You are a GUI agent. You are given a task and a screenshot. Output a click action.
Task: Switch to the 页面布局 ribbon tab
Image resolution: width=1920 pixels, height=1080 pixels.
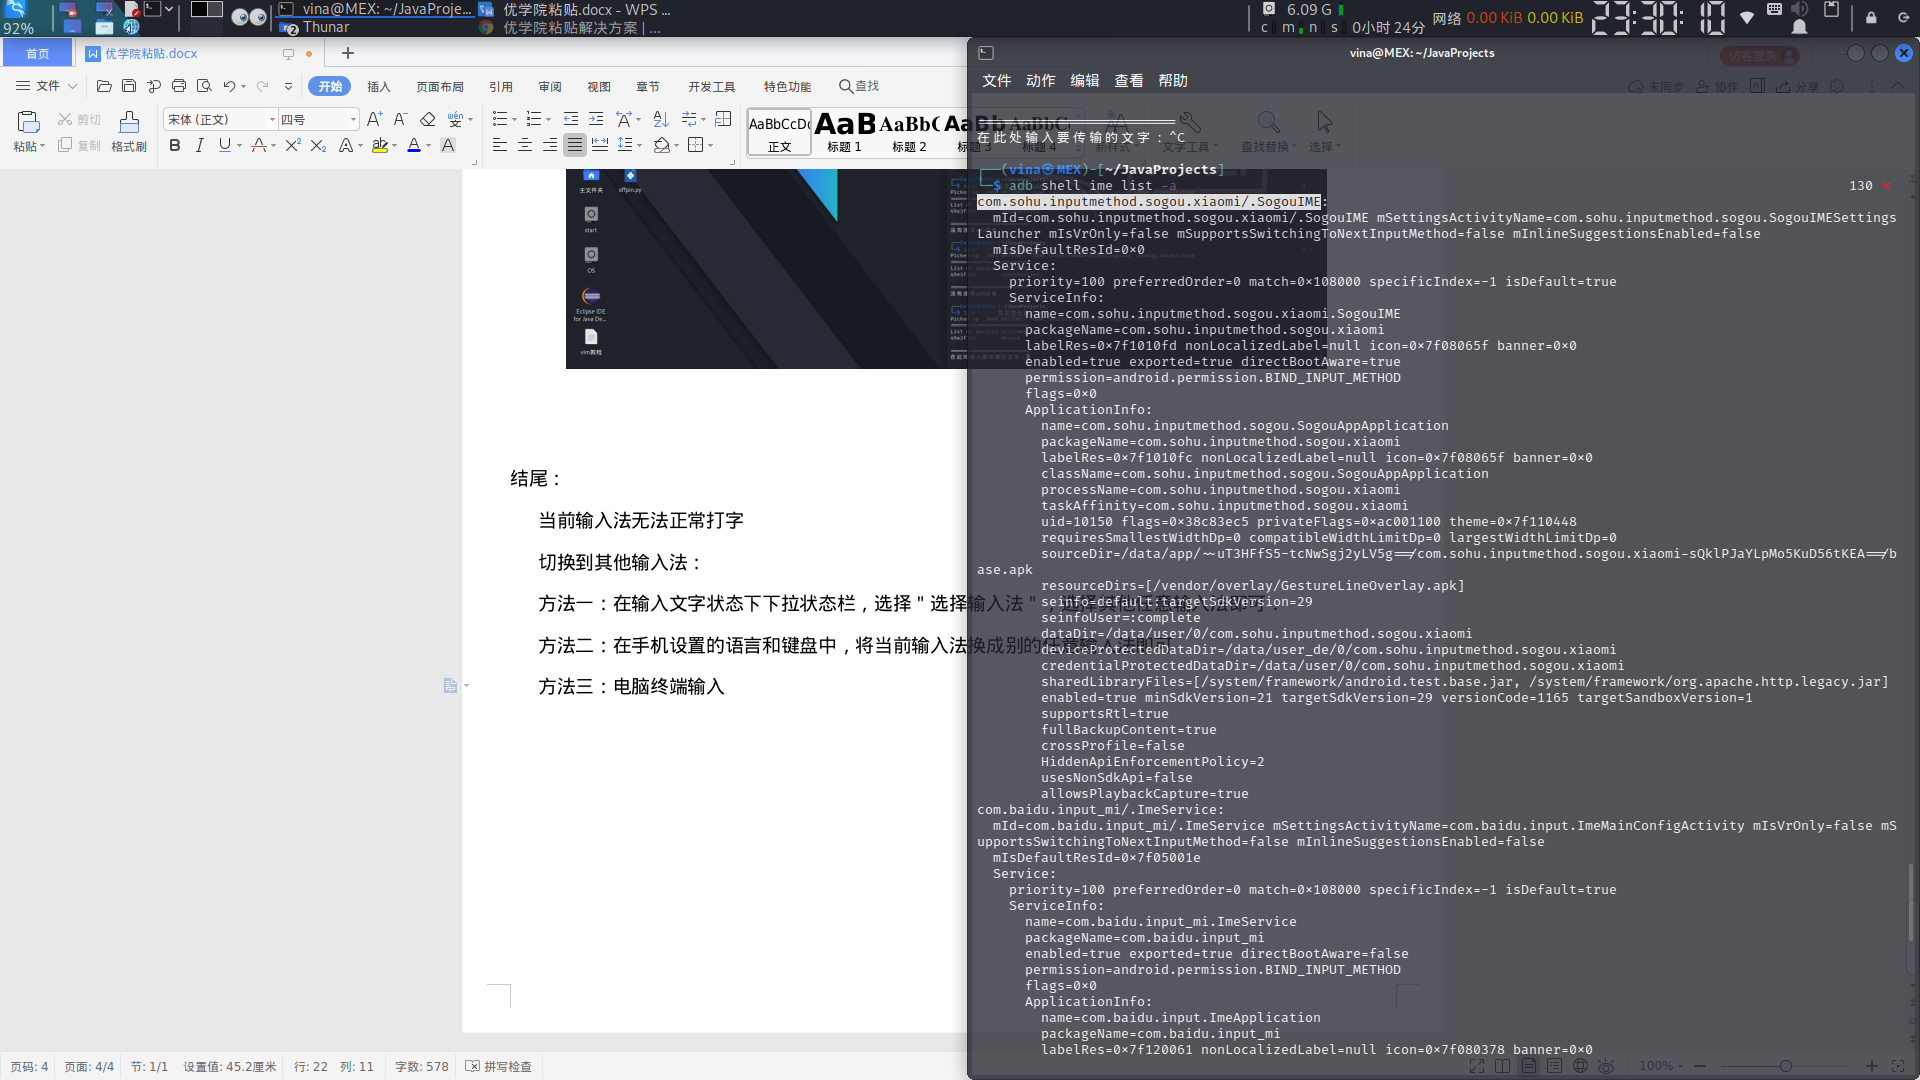pos(440,87)
